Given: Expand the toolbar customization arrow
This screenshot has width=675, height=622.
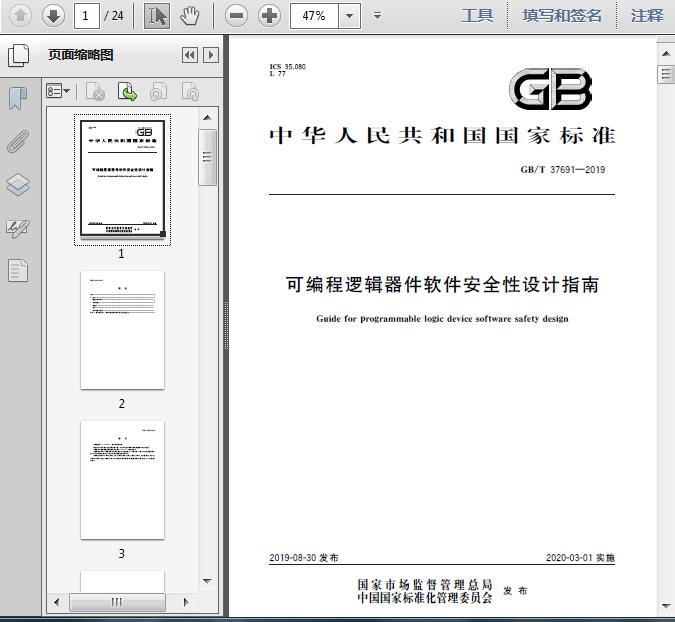Looking at the screenshot, I should (377, 16).
